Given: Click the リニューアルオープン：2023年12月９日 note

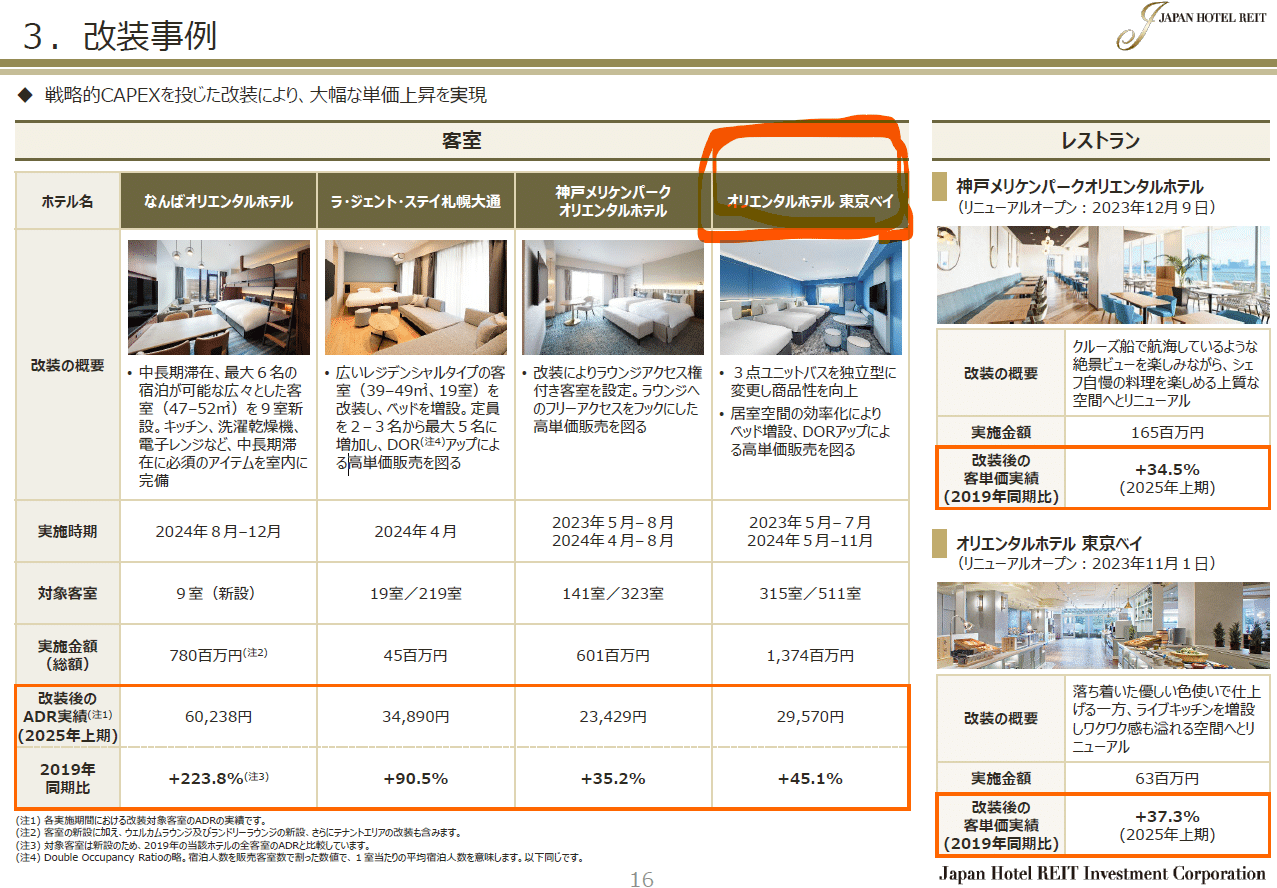Looking at the screenshot, I should pyautogui.click(x=1086, y=208).
